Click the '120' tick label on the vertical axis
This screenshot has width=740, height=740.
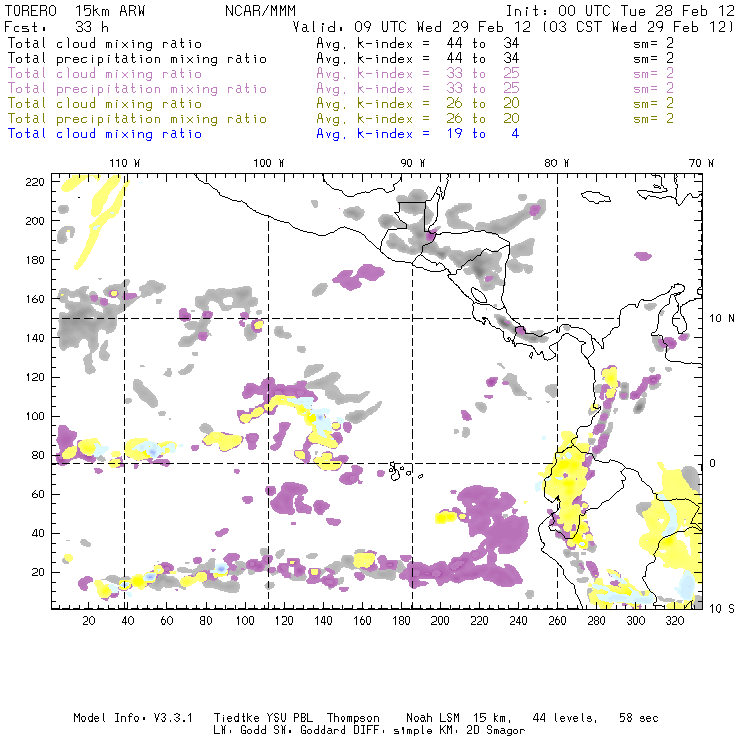tap(35, 378)
